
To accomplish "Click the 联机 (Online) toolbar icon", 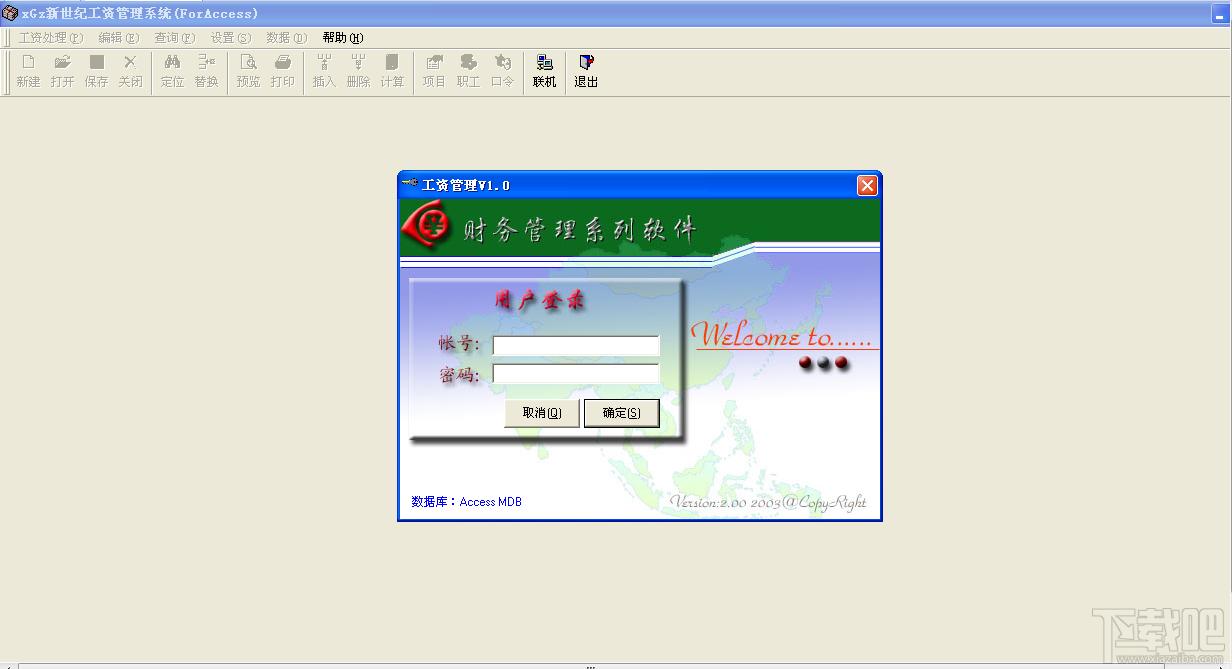I will click(x=544, y=71).
